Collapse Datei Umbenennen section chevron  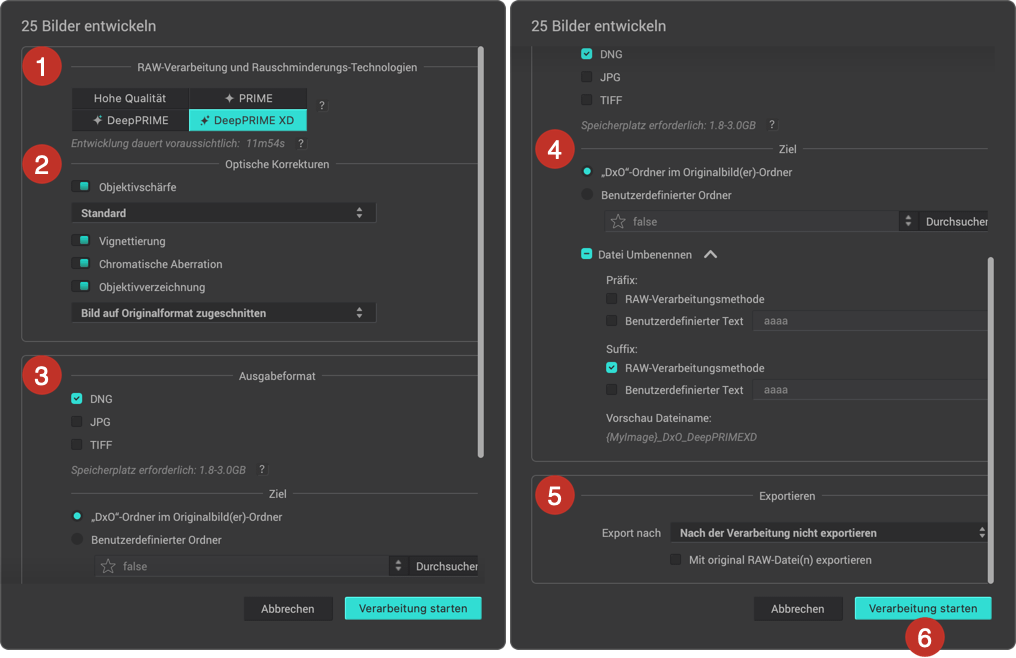(710, 254)
